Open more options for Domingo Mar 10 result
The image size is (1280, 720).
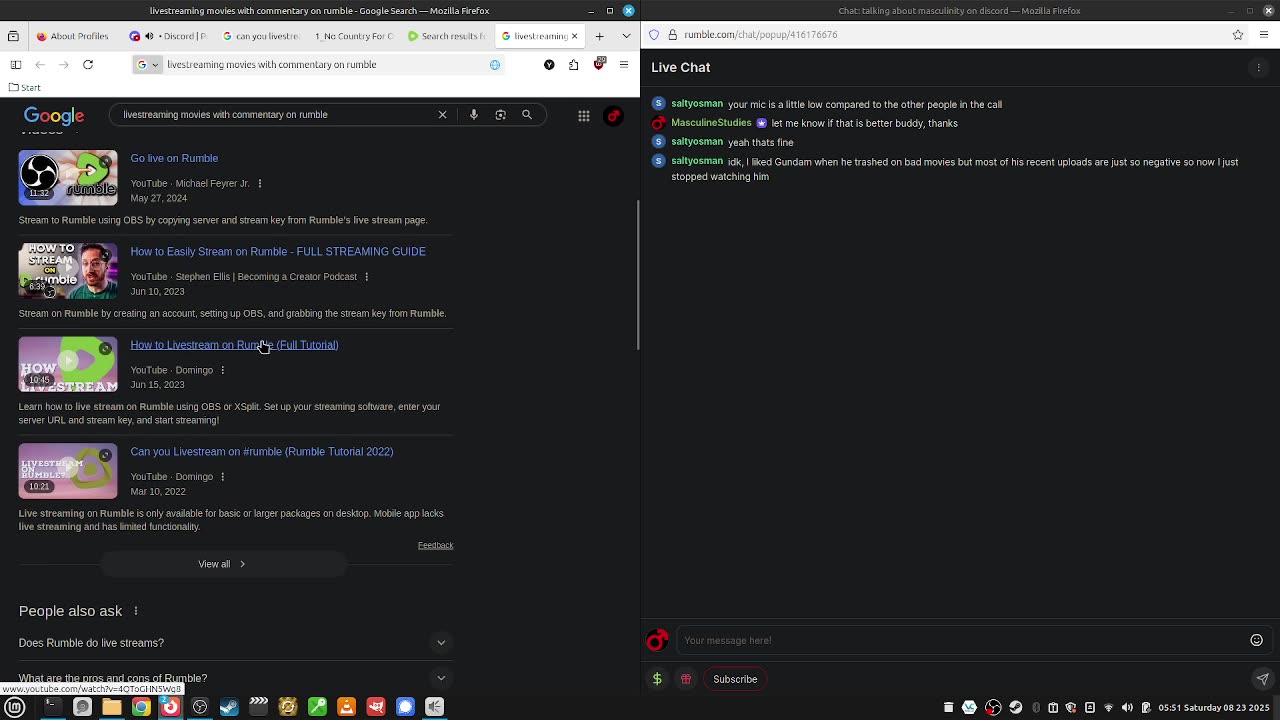(x=223, y=477)
